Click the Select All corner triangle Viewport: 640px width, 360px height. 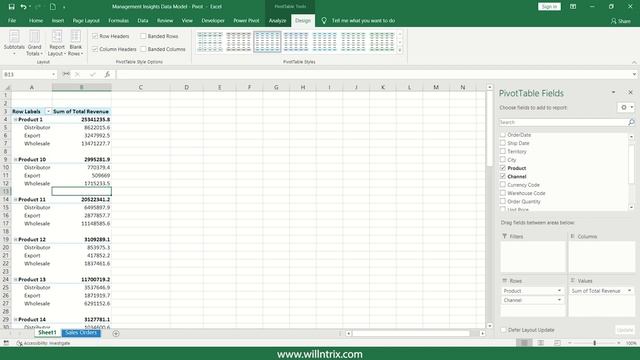pos(6,87)
